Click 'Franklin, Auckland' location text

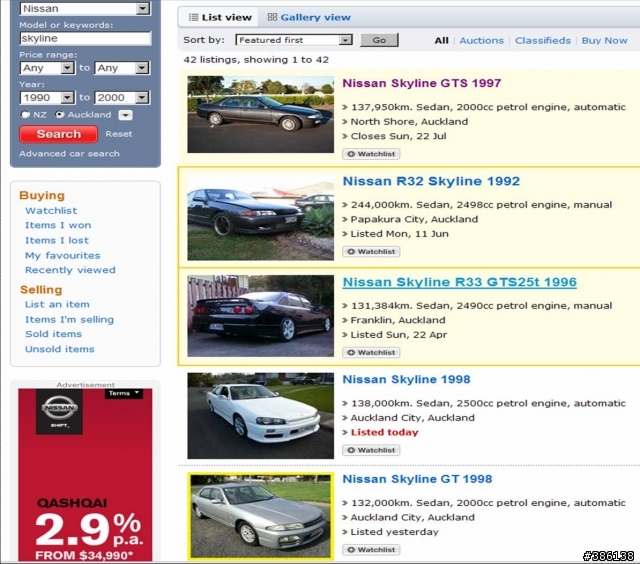click(x=398, y=320)
